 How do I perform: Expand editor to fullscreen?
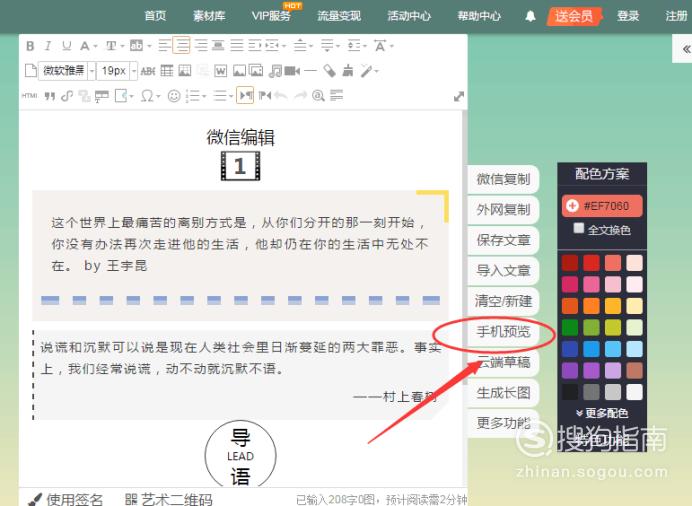point(459,97)
